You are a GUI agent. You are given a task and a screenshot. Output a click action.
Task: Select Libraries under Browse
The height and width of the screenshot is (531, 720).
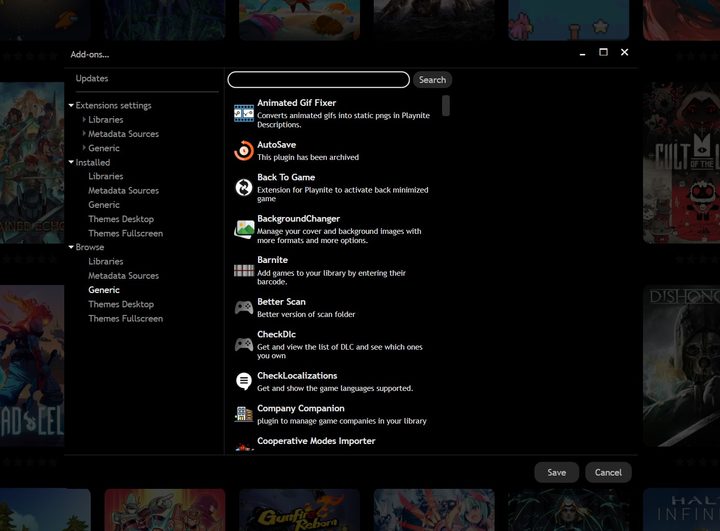(x=106, y=261)
